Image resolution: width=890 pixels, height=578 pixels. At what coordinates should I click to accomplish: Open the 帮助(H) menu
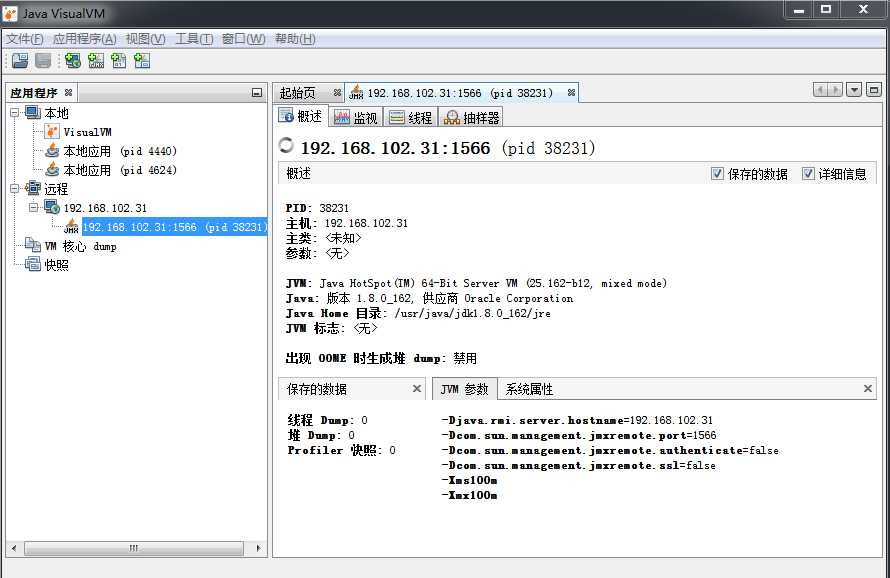click(x=295, y=39)
